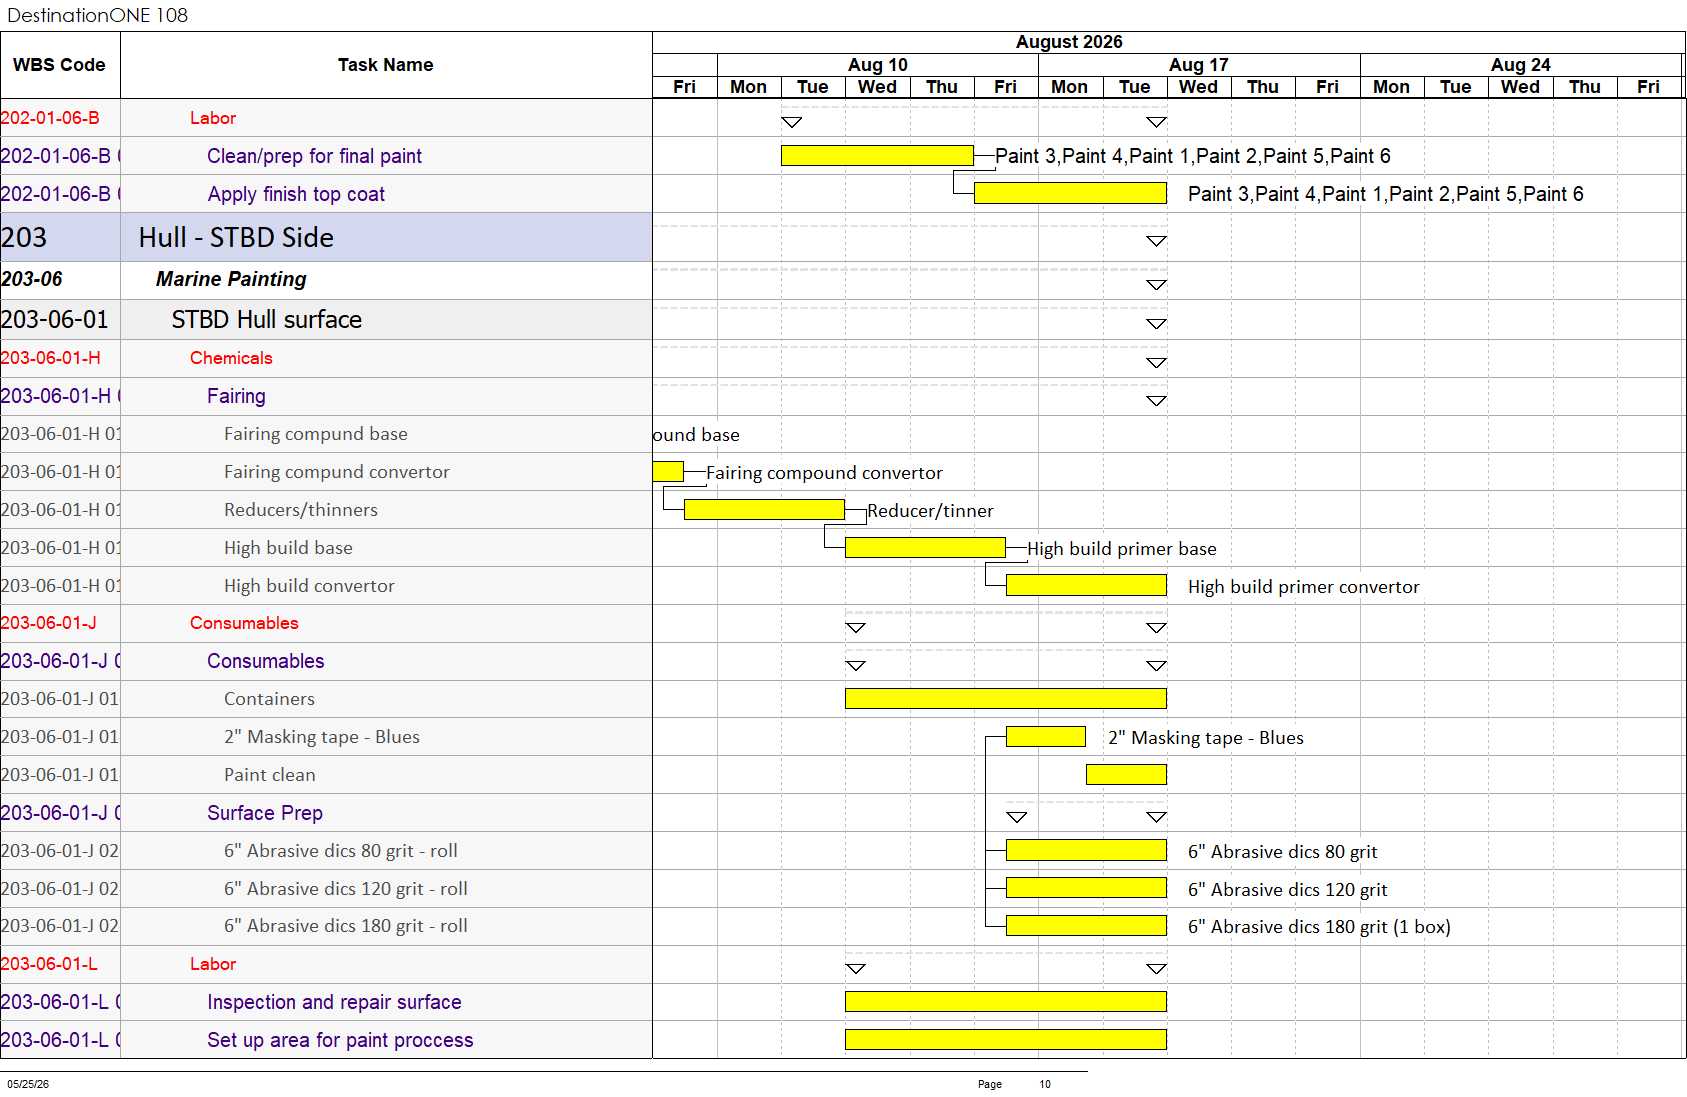1687x1097 pixels.
Task: Click the Task Name column header
Action: click(x=386, y=65)
